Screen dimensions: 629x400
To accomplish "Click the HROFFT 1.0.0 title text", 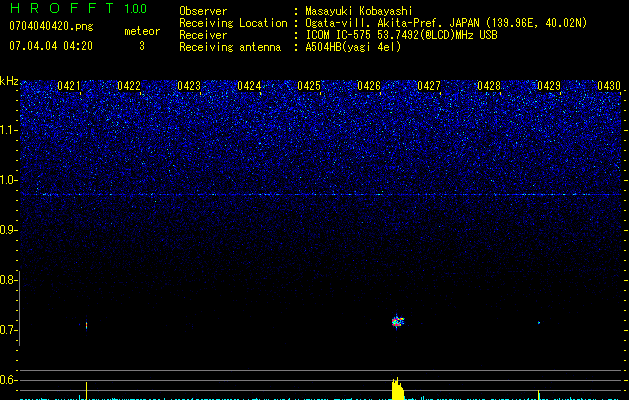I will (78, 8).
